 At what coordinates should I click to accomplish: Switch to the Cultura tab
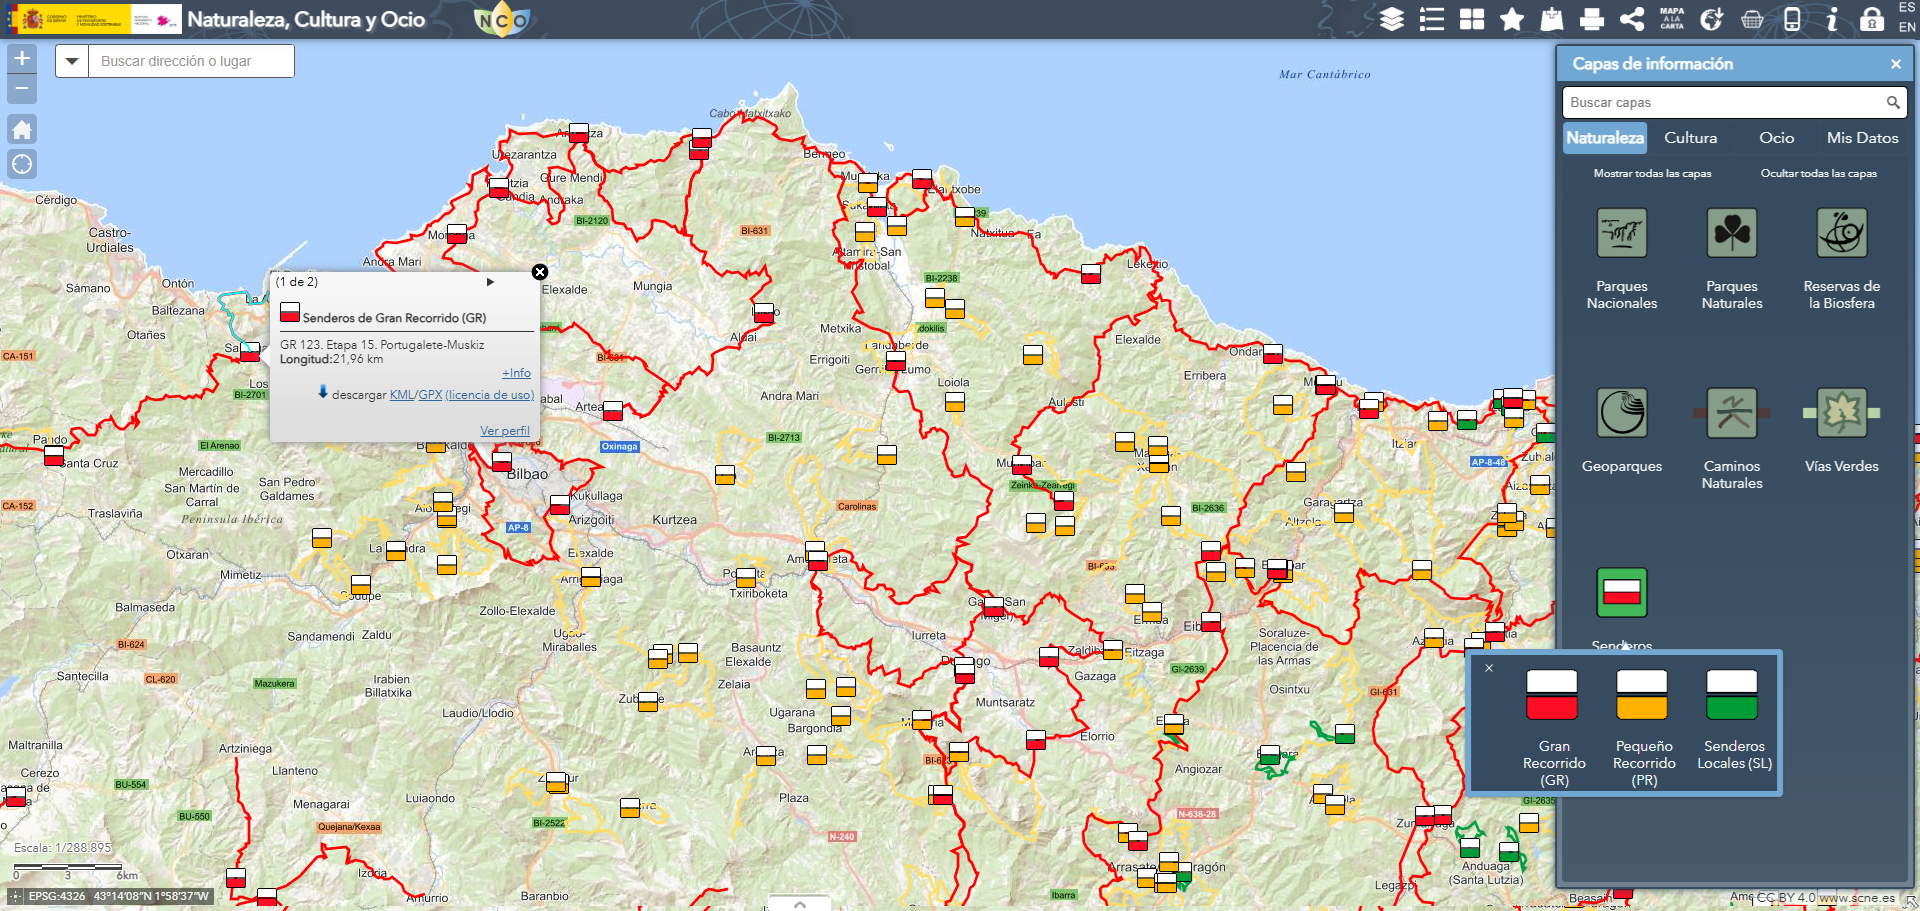pos(1690,138)
